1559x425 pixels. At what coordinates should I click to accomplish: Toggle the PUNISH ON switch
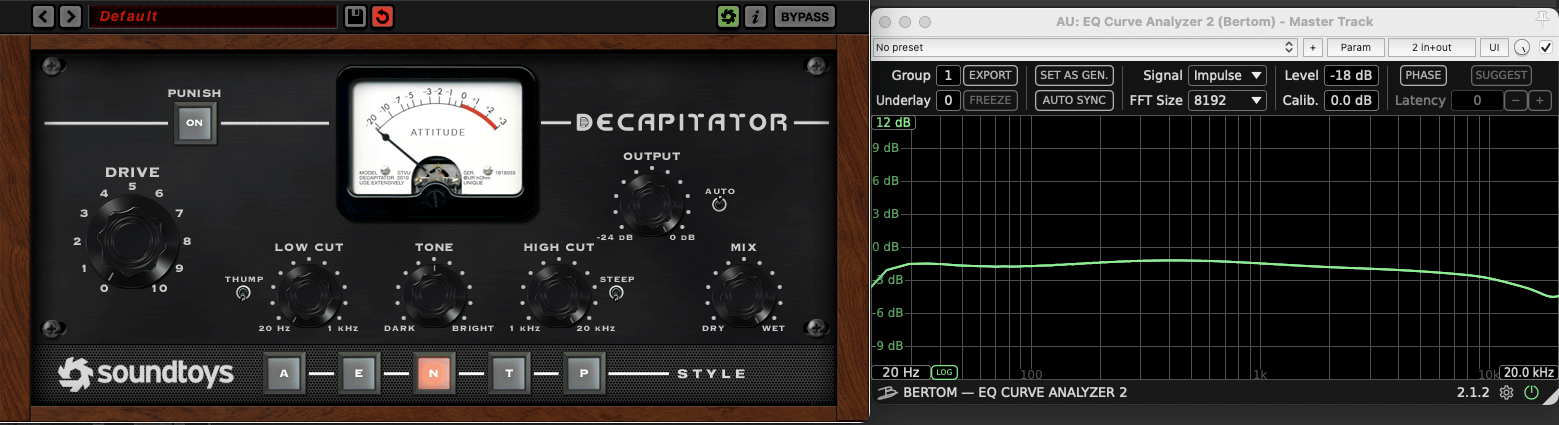click(195, 124)
